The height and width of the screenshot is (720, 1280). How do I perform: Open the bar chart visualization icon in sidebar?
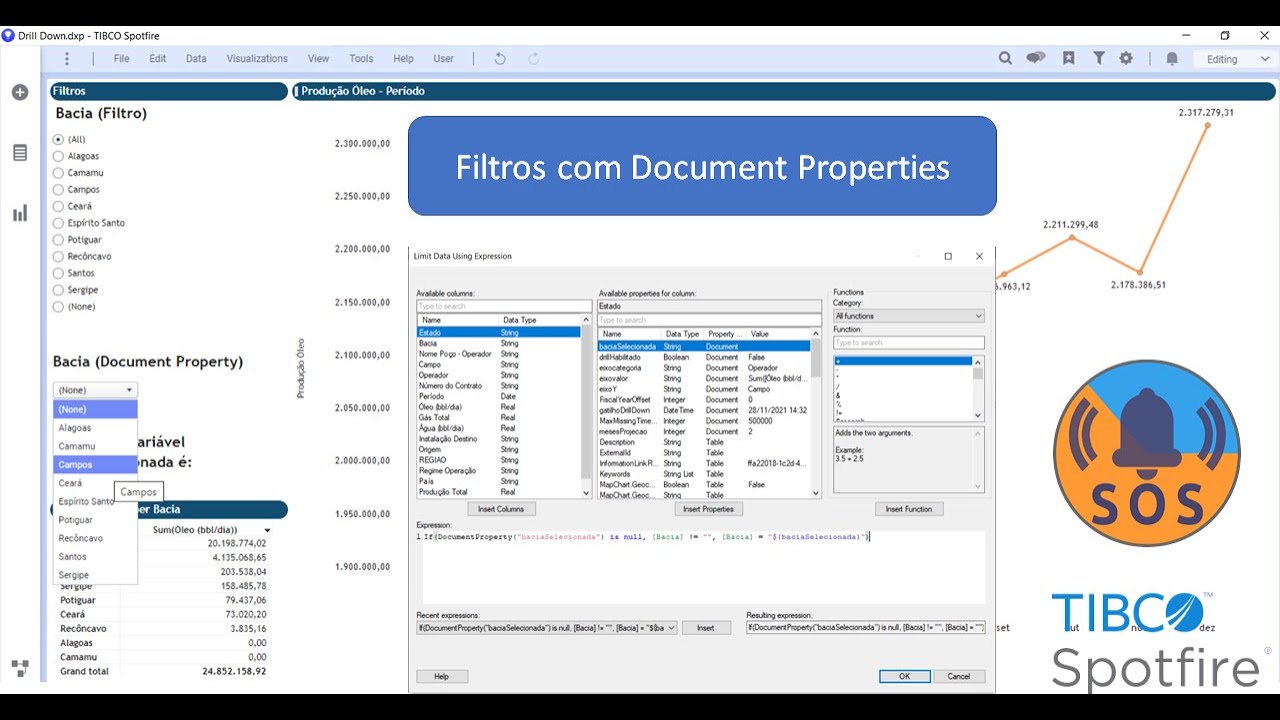pyautogui.click(x=20, y=213)
